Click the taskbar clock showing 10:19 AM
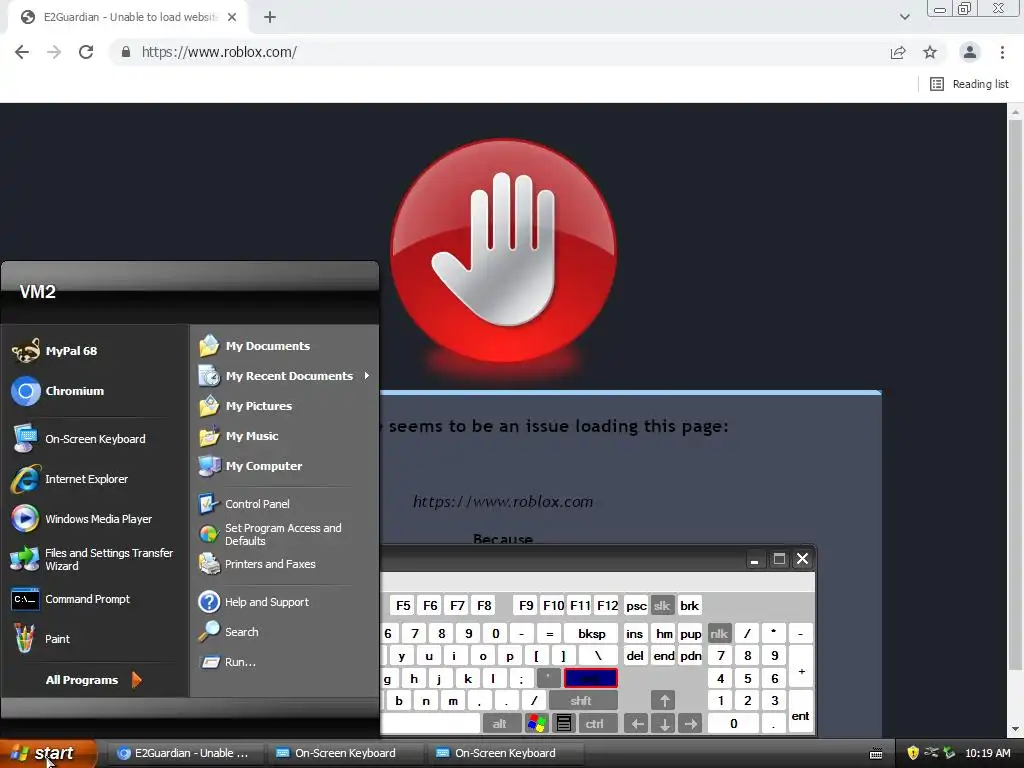The image size is (1024, 768). tap(987, 753)
